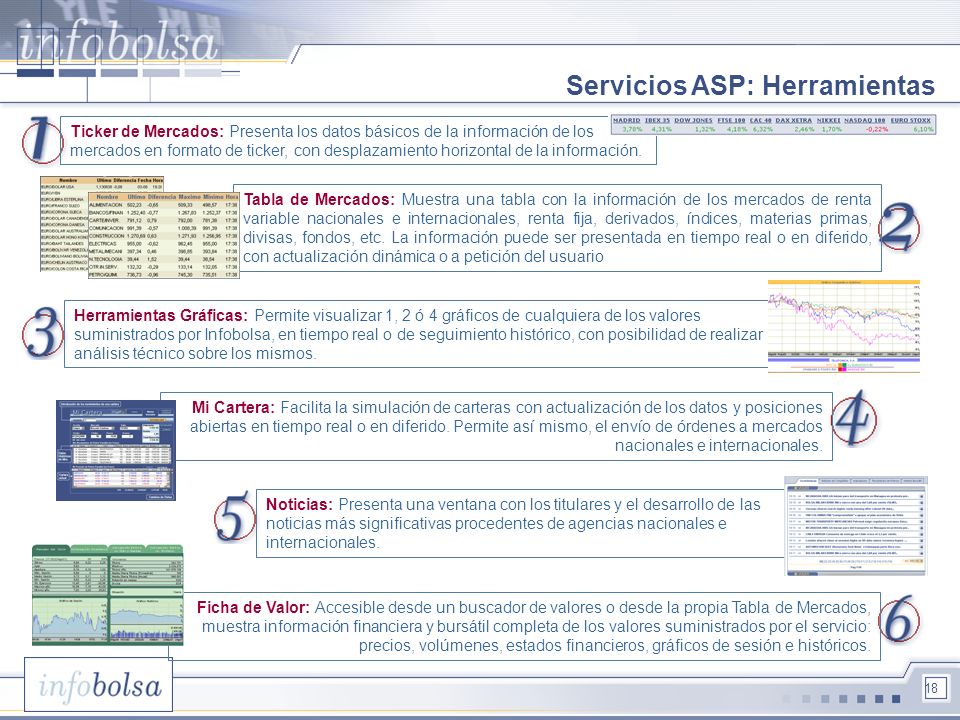Click the slide page number 18
960x720 pixels.
point(931,688)
